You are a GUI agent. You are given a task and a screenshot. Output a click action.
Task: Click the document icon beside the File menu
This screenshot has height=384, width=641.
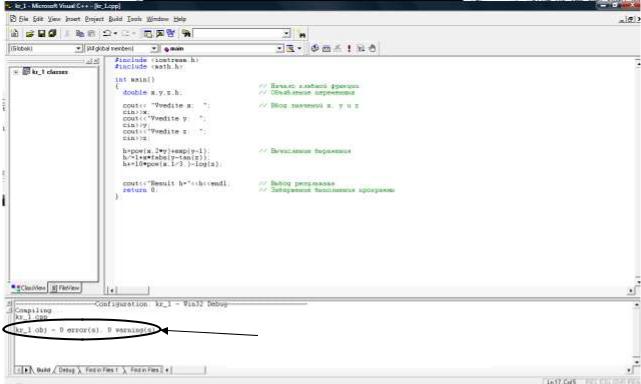13,19
